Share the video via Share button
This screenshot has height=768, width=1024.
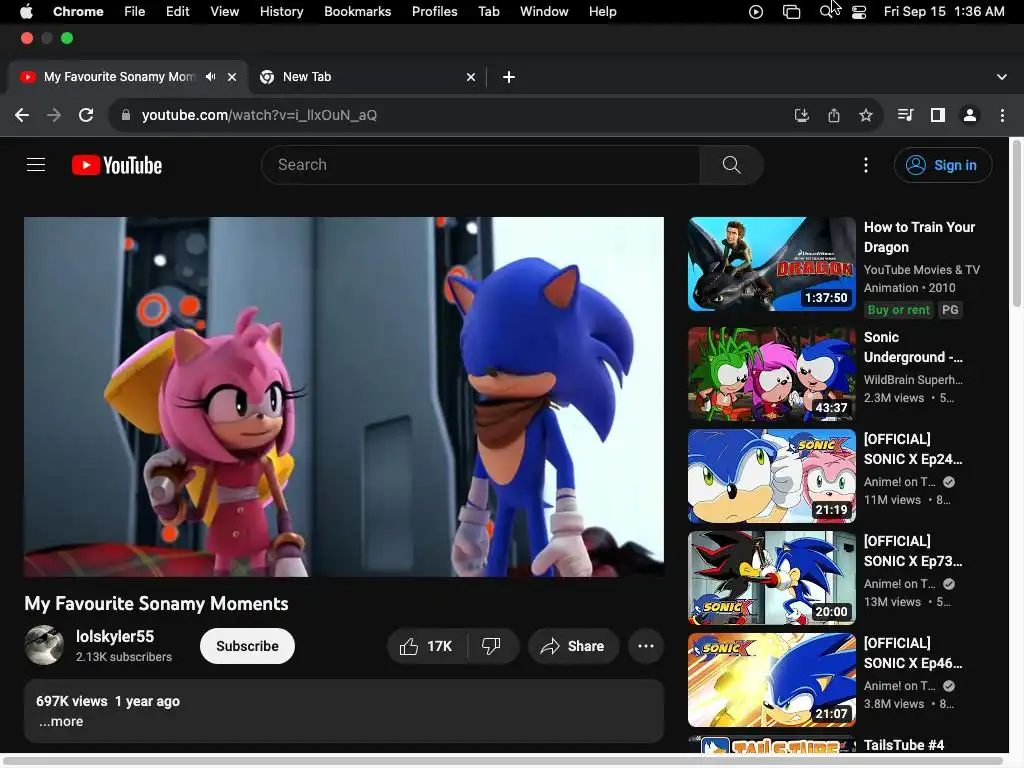[x=573, y=646]
